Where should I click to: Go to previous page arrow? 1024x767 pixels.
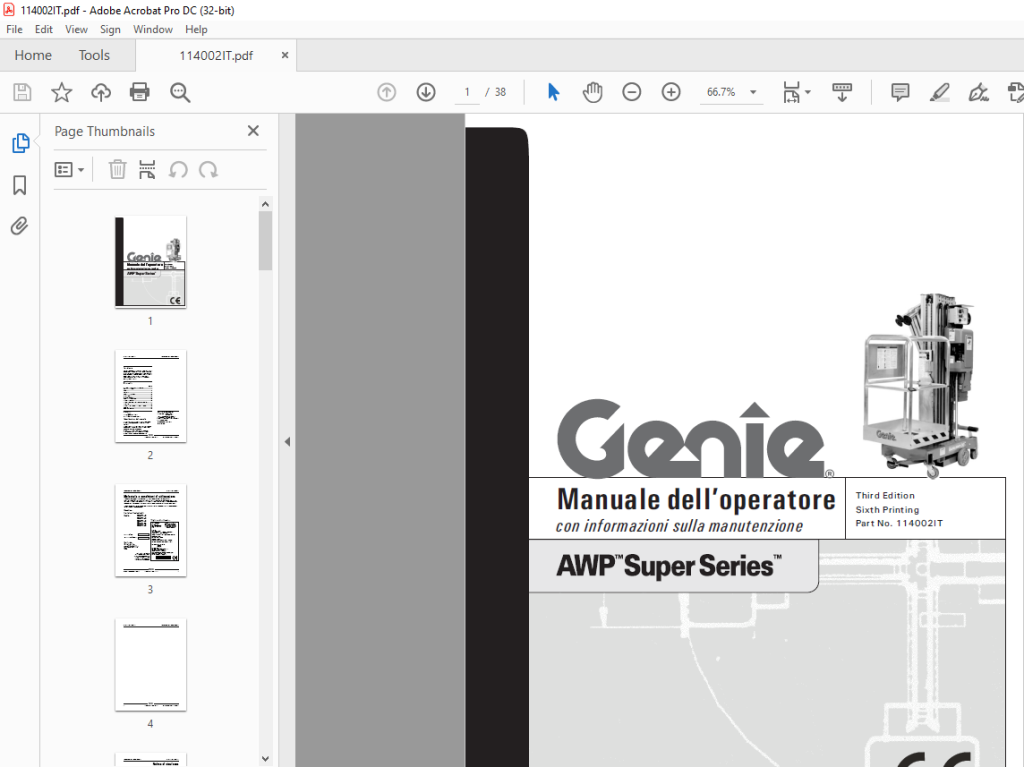point(387,92)
